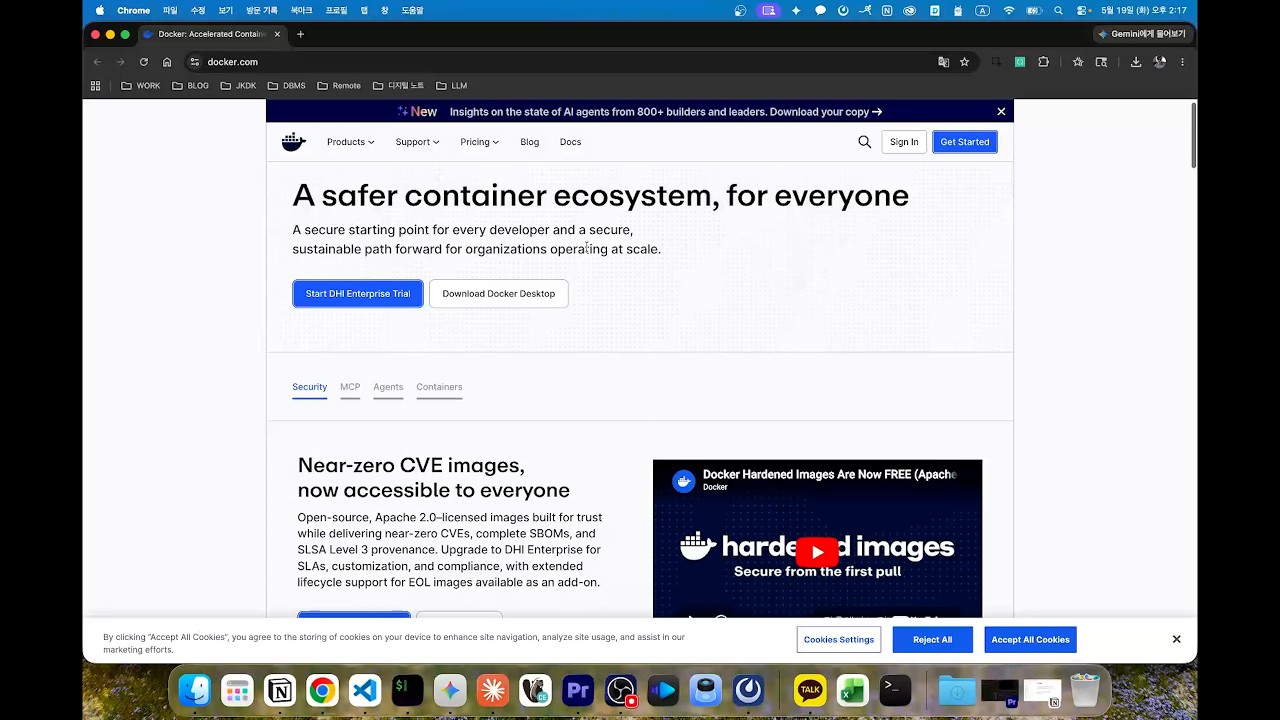Viewport: 1280px width, 720px height.
Task: Bookmark this page with the star icon
Action: coord(965,62)
